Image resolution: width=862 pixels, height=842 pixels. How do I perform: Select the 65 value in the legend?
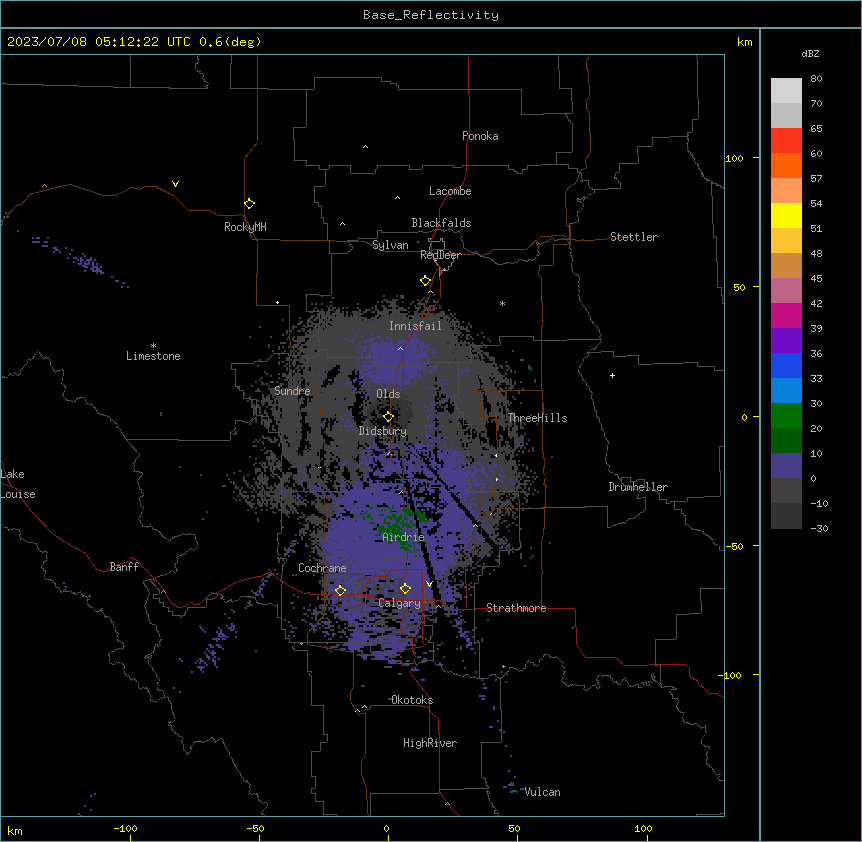[x=816, y=128]
